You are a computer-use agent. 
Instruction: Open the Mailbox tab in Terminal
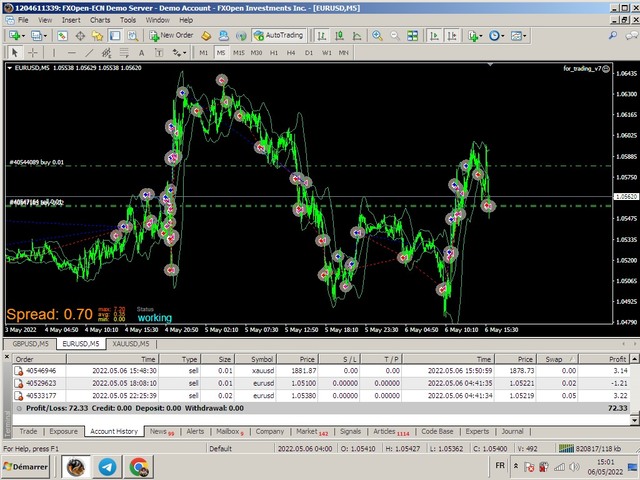[x=230, y=431]
